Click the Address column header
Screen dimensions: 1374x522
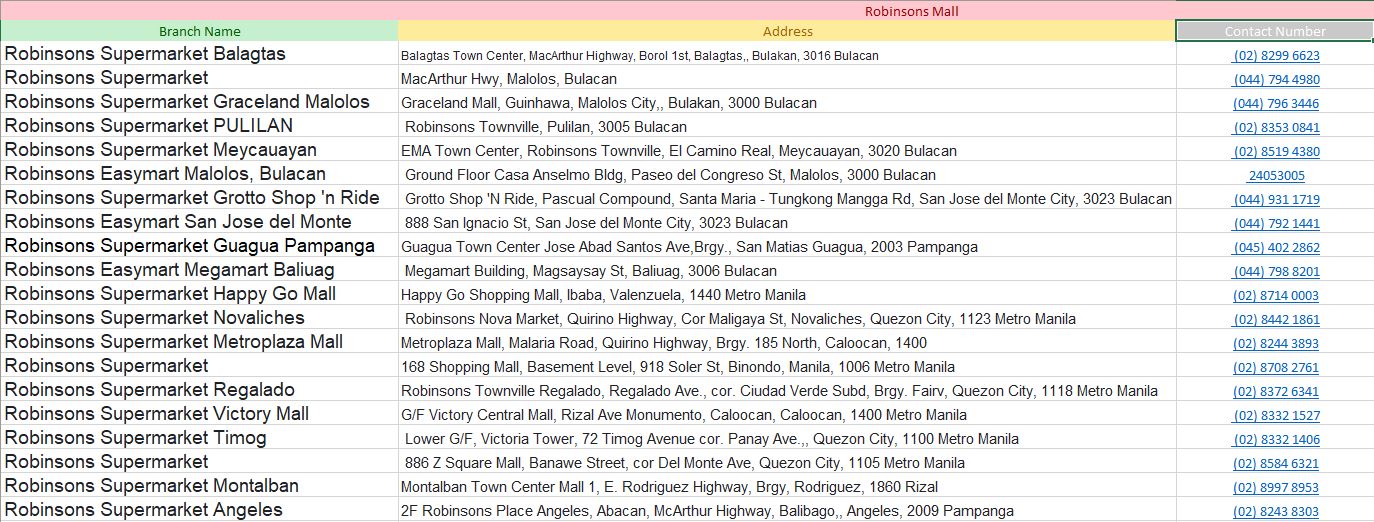(x=787, y=31)
